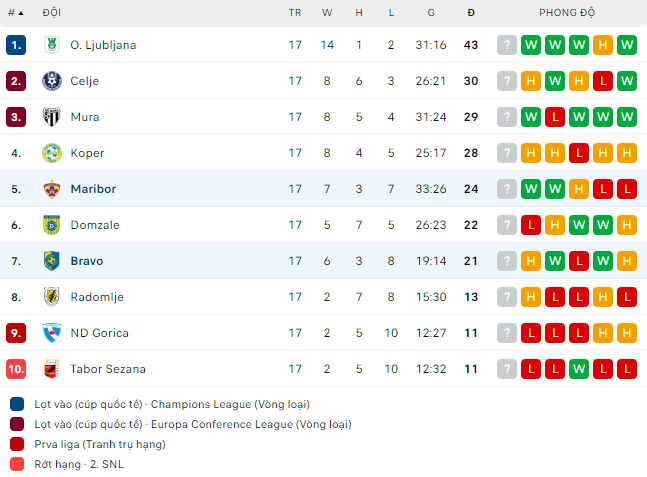Open the Maribor team link
This screenshot has height=477, width=647.
pyautogui.click(x=93, y=189)
